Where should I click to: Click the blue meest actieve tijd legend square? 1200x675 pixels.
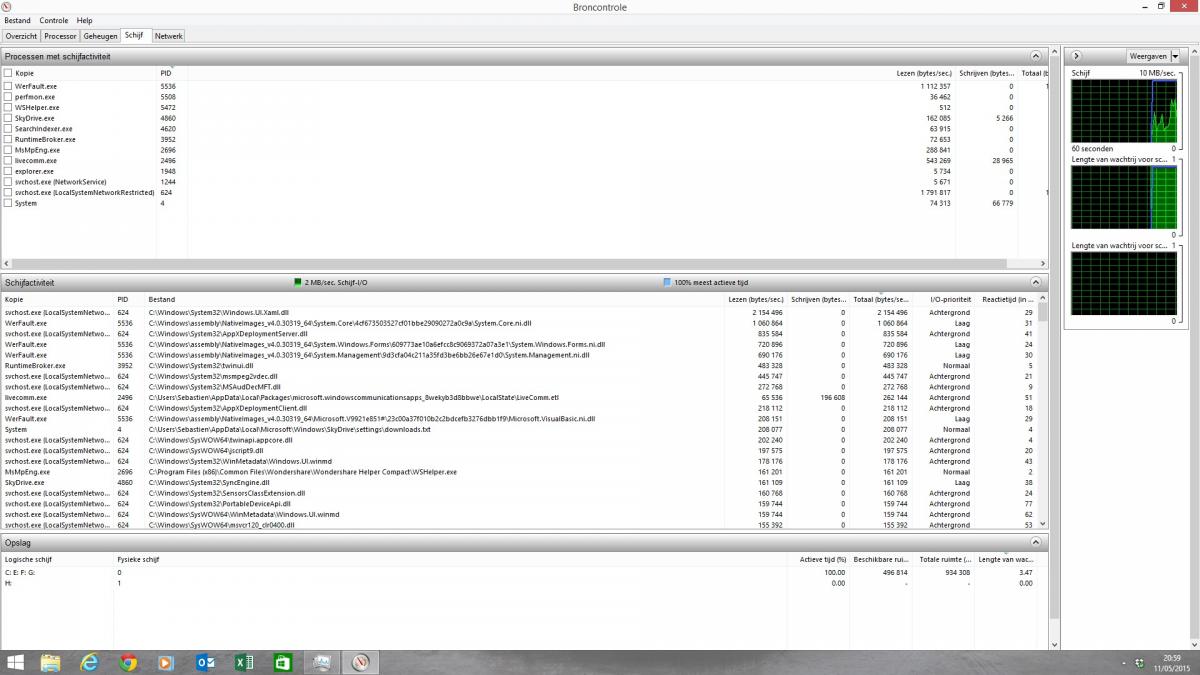[667, 283]
